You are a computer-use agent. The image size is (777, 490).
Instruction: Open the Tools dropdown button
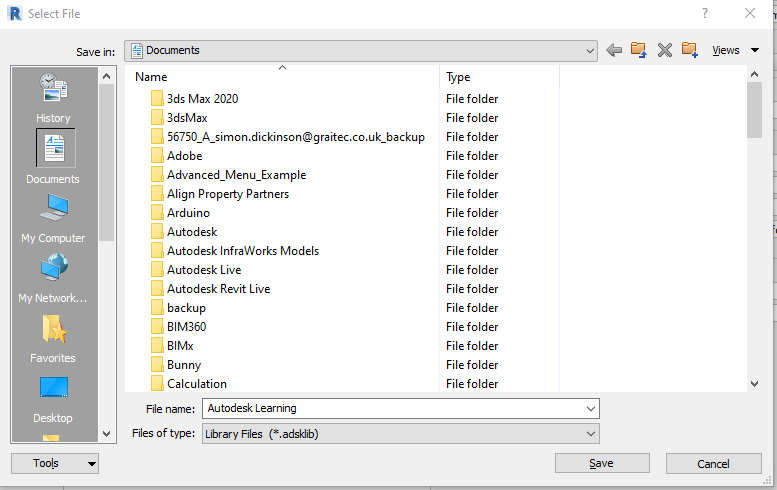click(x=55, y=463)
